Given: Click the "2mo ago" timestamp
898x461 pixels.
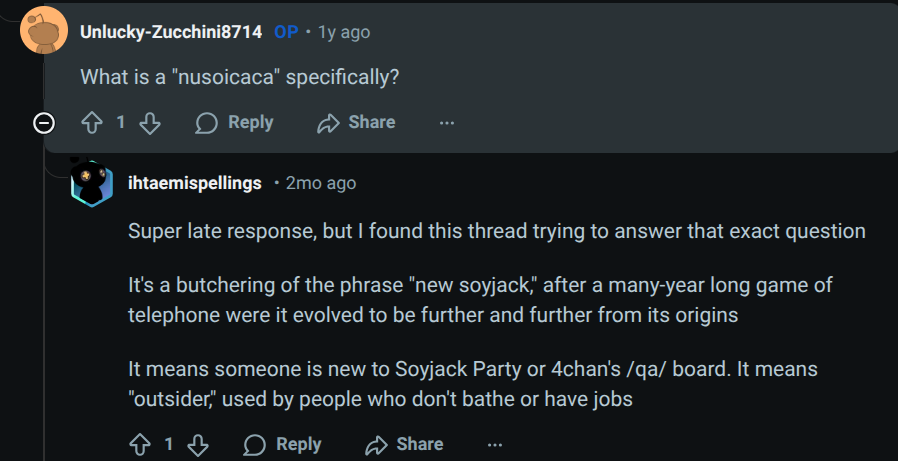Looking at the screenshot, I should 321,184.
